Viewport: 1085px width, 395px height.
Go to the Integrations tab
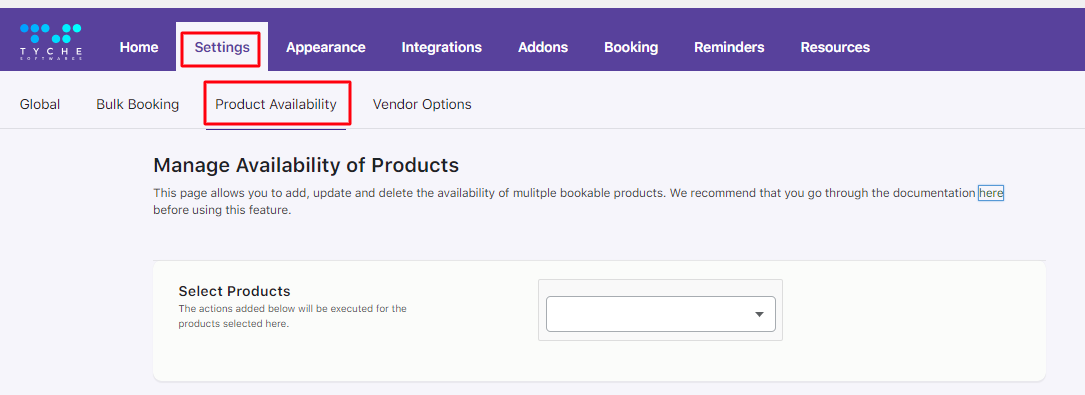(x=441, y=48)
